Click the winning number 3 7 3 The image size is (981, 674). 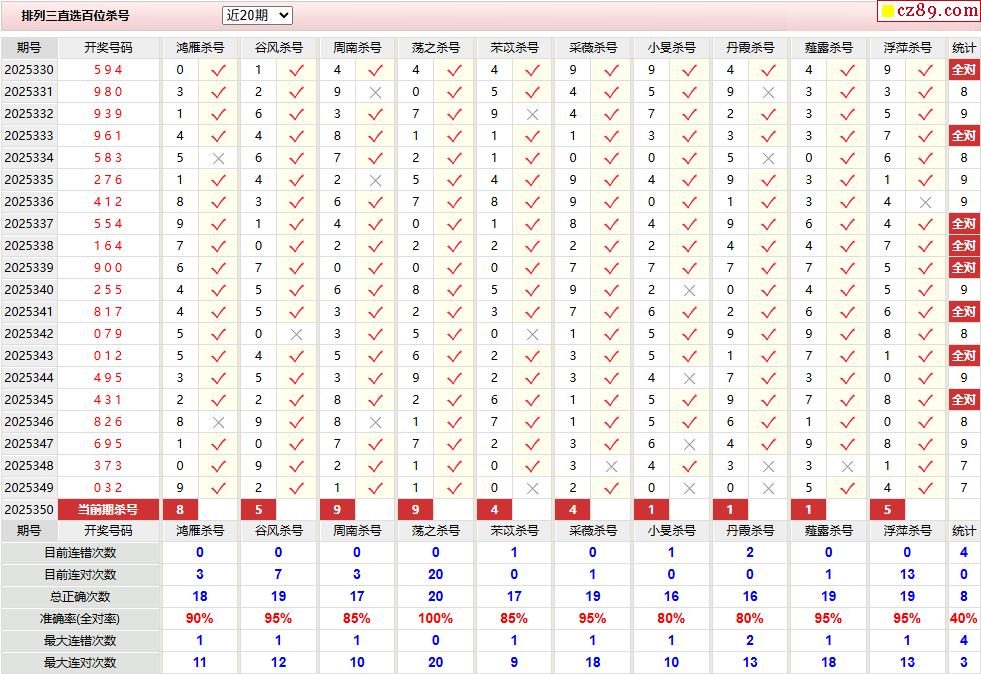pyautogui.click(x=108, y=466)
